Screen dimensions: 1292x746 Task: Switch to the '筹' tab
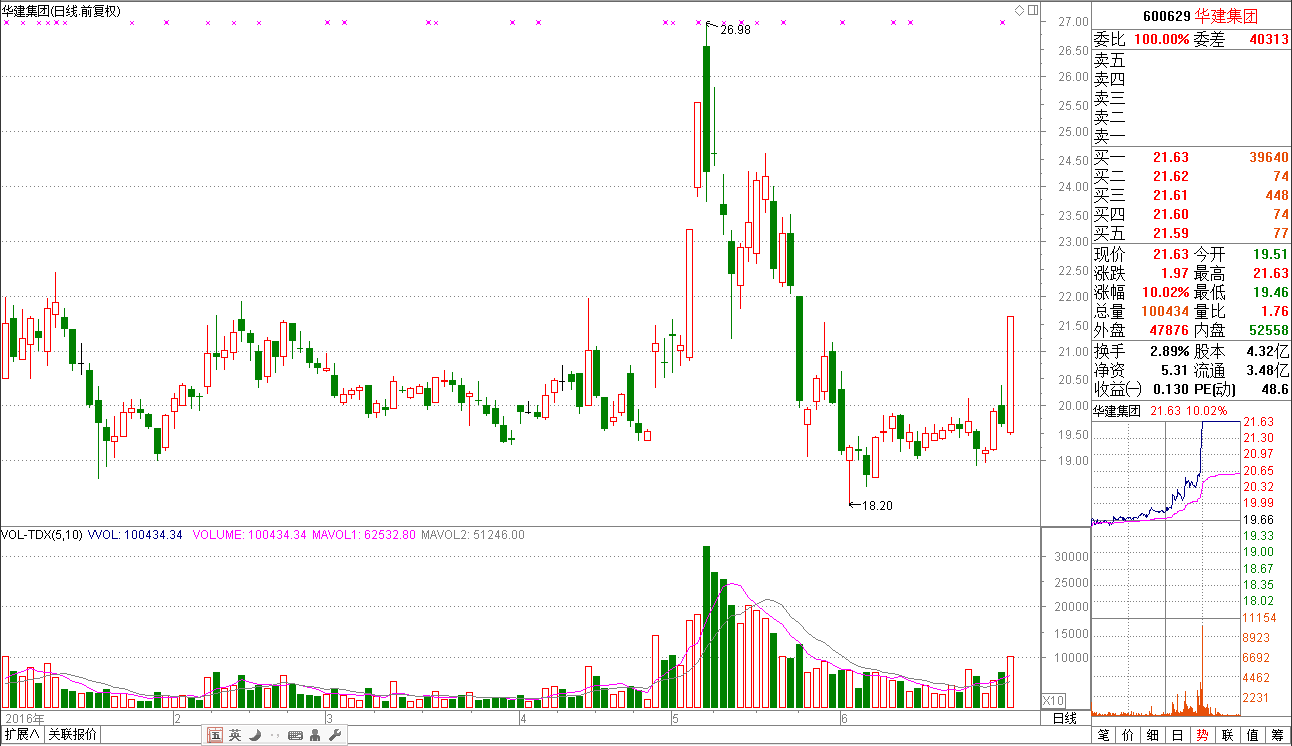[1278, 735]
